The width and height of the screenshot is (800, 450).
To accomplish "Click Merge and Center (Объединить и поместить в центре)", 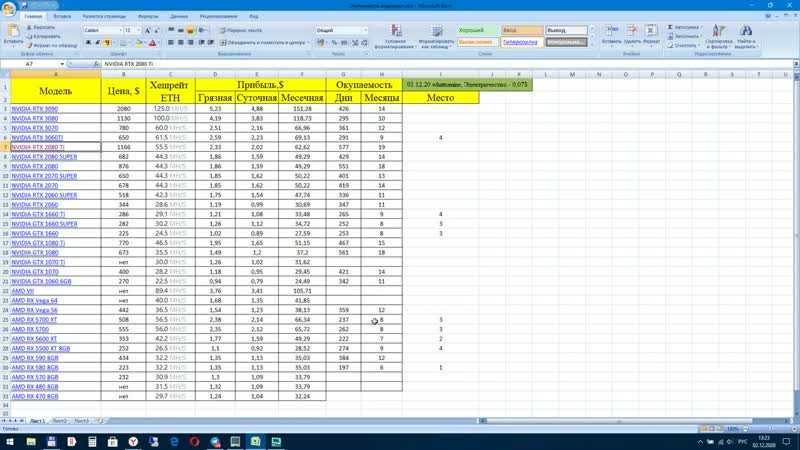I will (x=263, y=43).
